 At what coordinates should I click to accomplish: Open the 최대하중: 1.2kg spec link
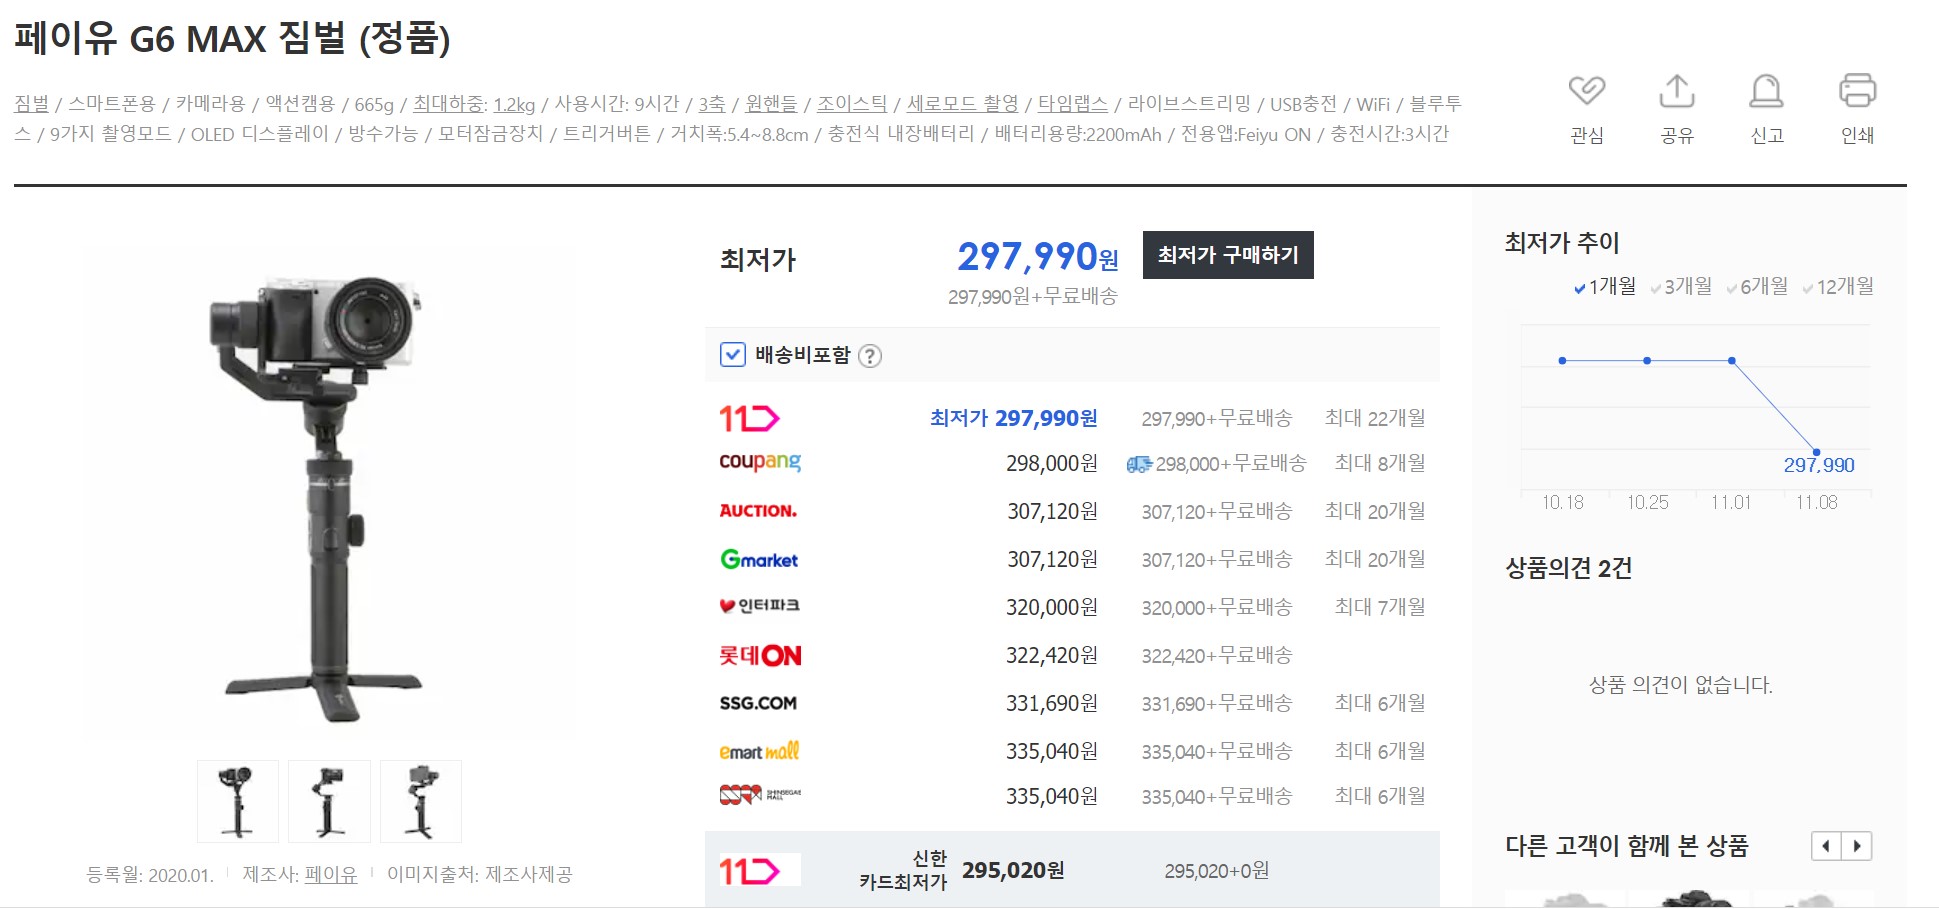[x=474, y=104]
